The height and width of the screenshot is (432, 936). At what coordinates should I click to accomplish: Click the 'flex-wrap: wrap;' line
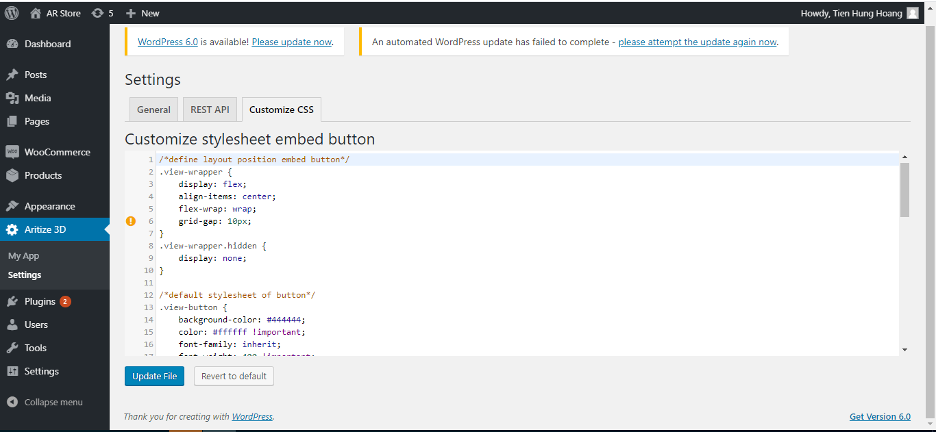(217, 209)
